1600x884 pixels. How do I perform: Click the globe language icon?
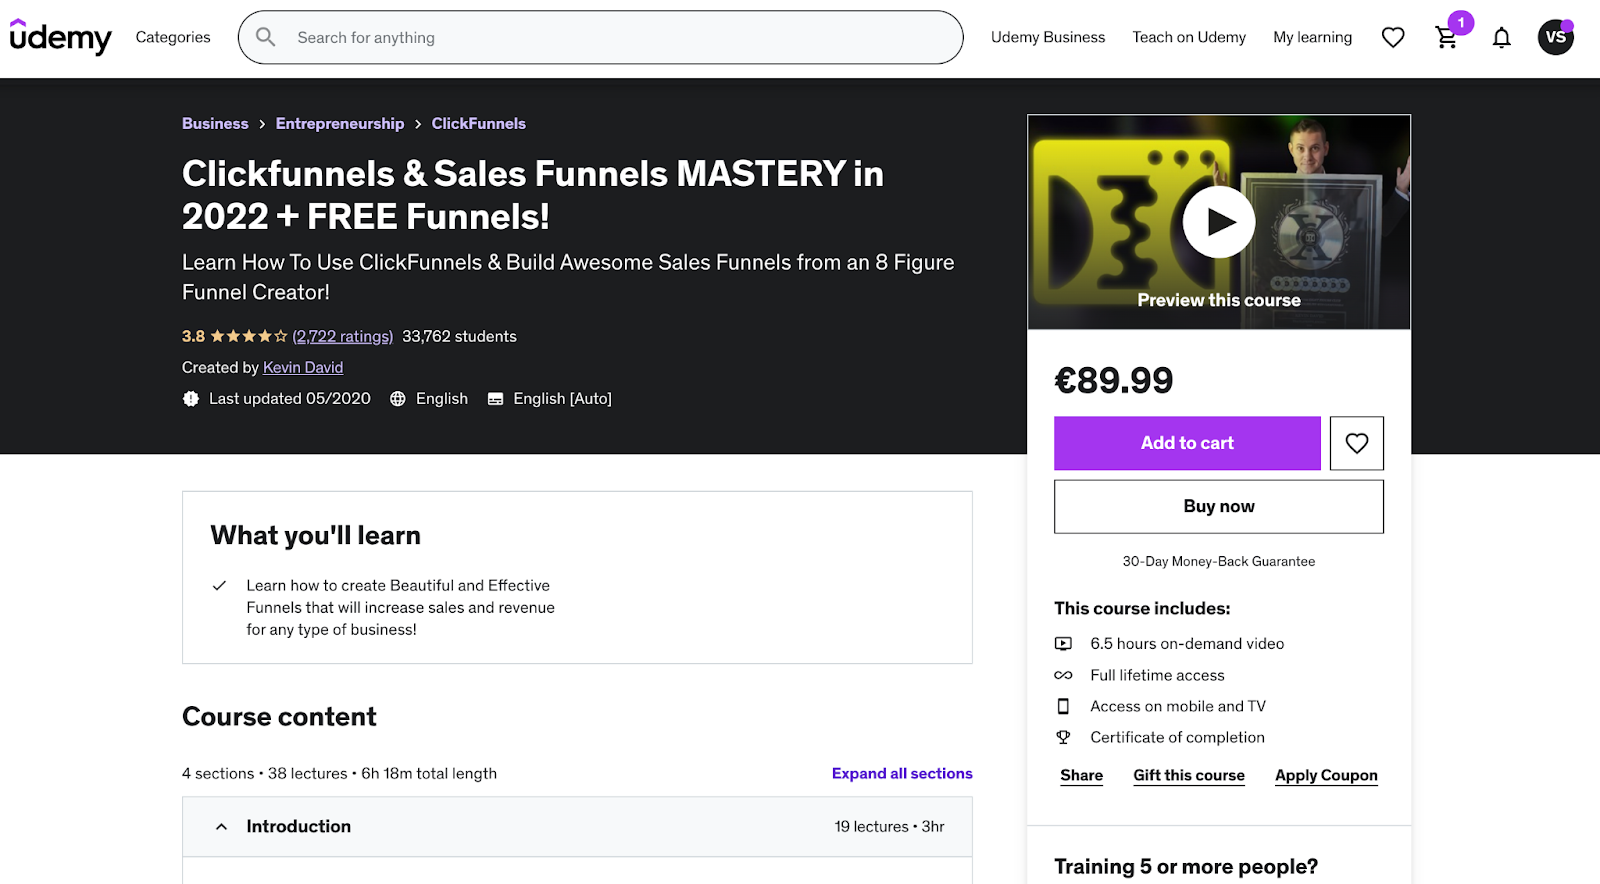pos(398,399)
